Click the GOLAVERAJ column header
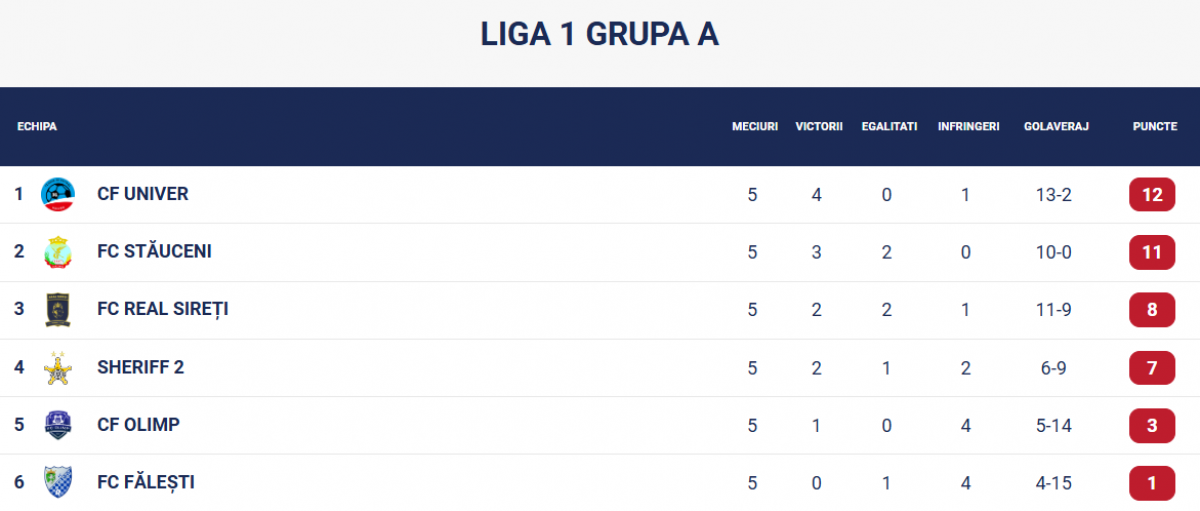Viewport: 1200px width, 511px height. (x=1056, y=127)
